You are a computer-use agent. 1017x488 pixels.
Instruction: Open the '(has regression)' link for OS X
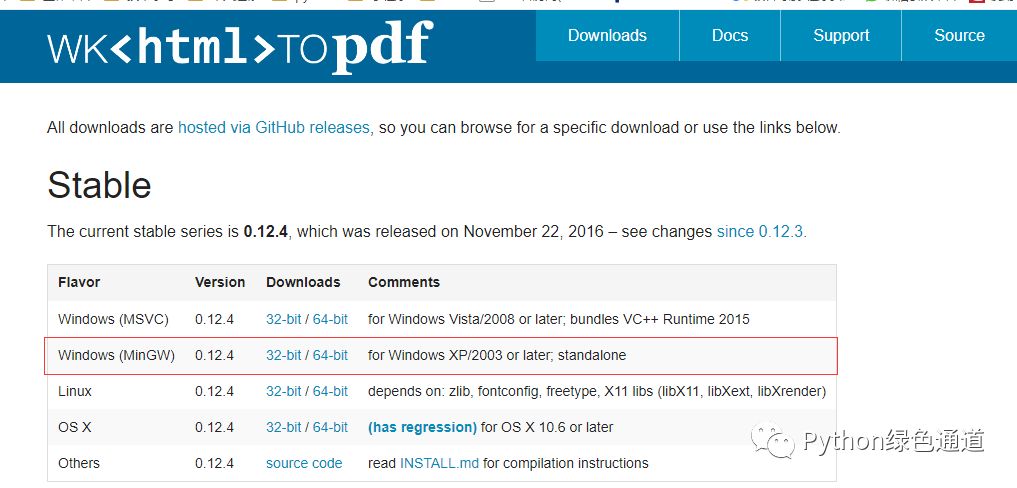pos(422,428)
